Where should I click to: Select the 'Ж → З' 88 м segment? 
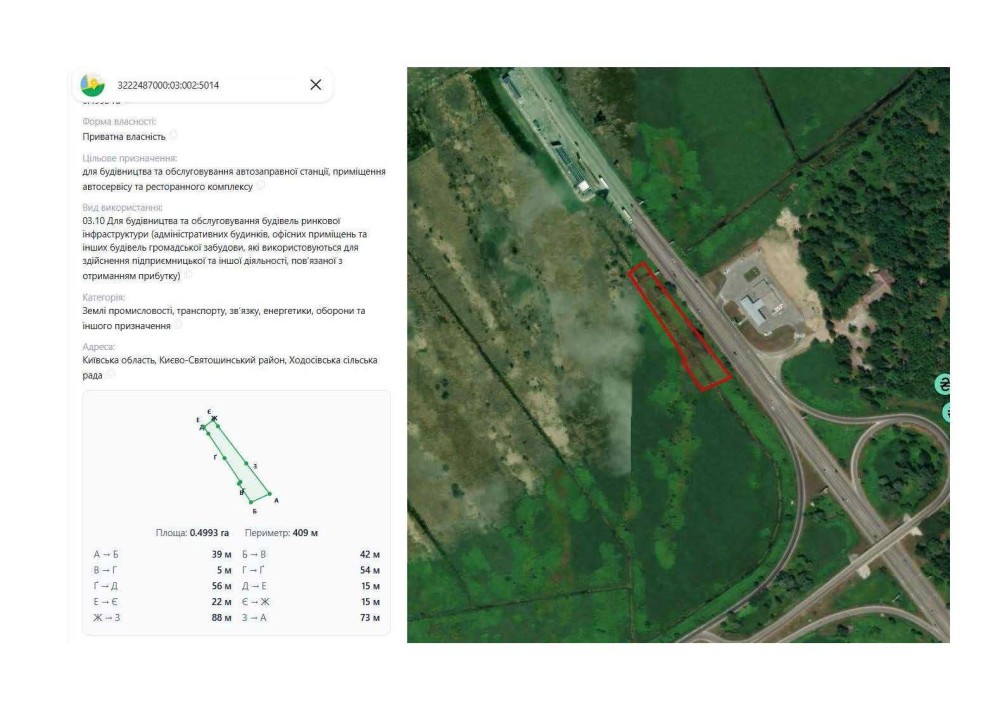[x=162, y=618]
